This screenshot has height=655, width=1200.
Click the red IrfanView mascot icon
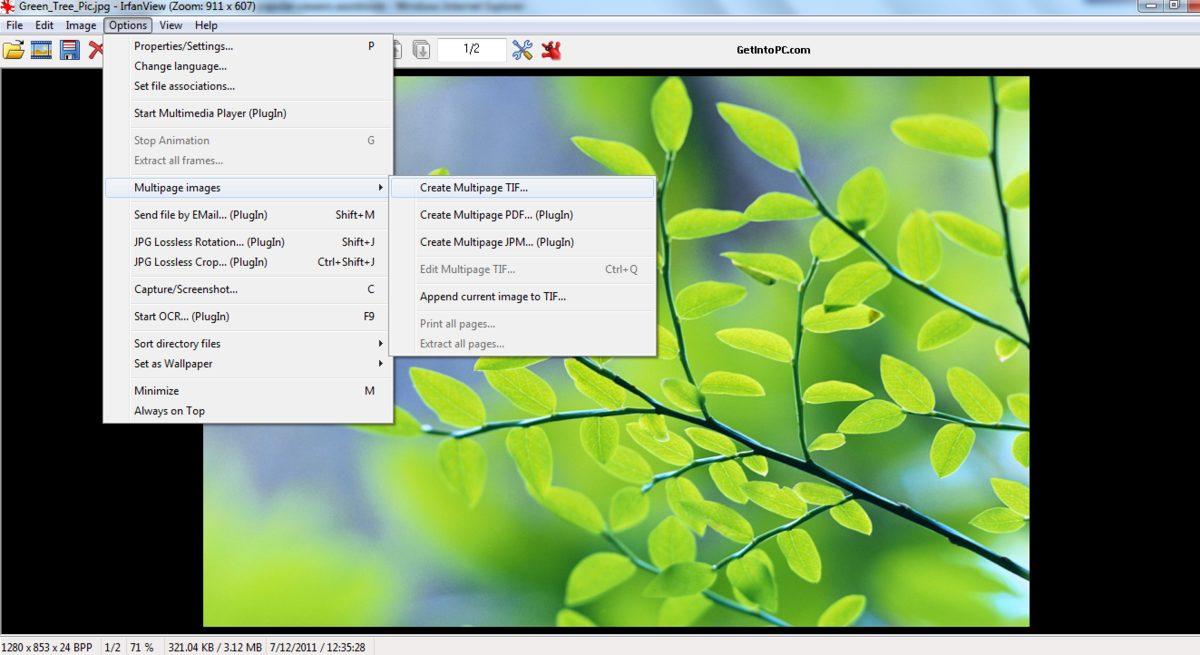(x=551, y=50)
